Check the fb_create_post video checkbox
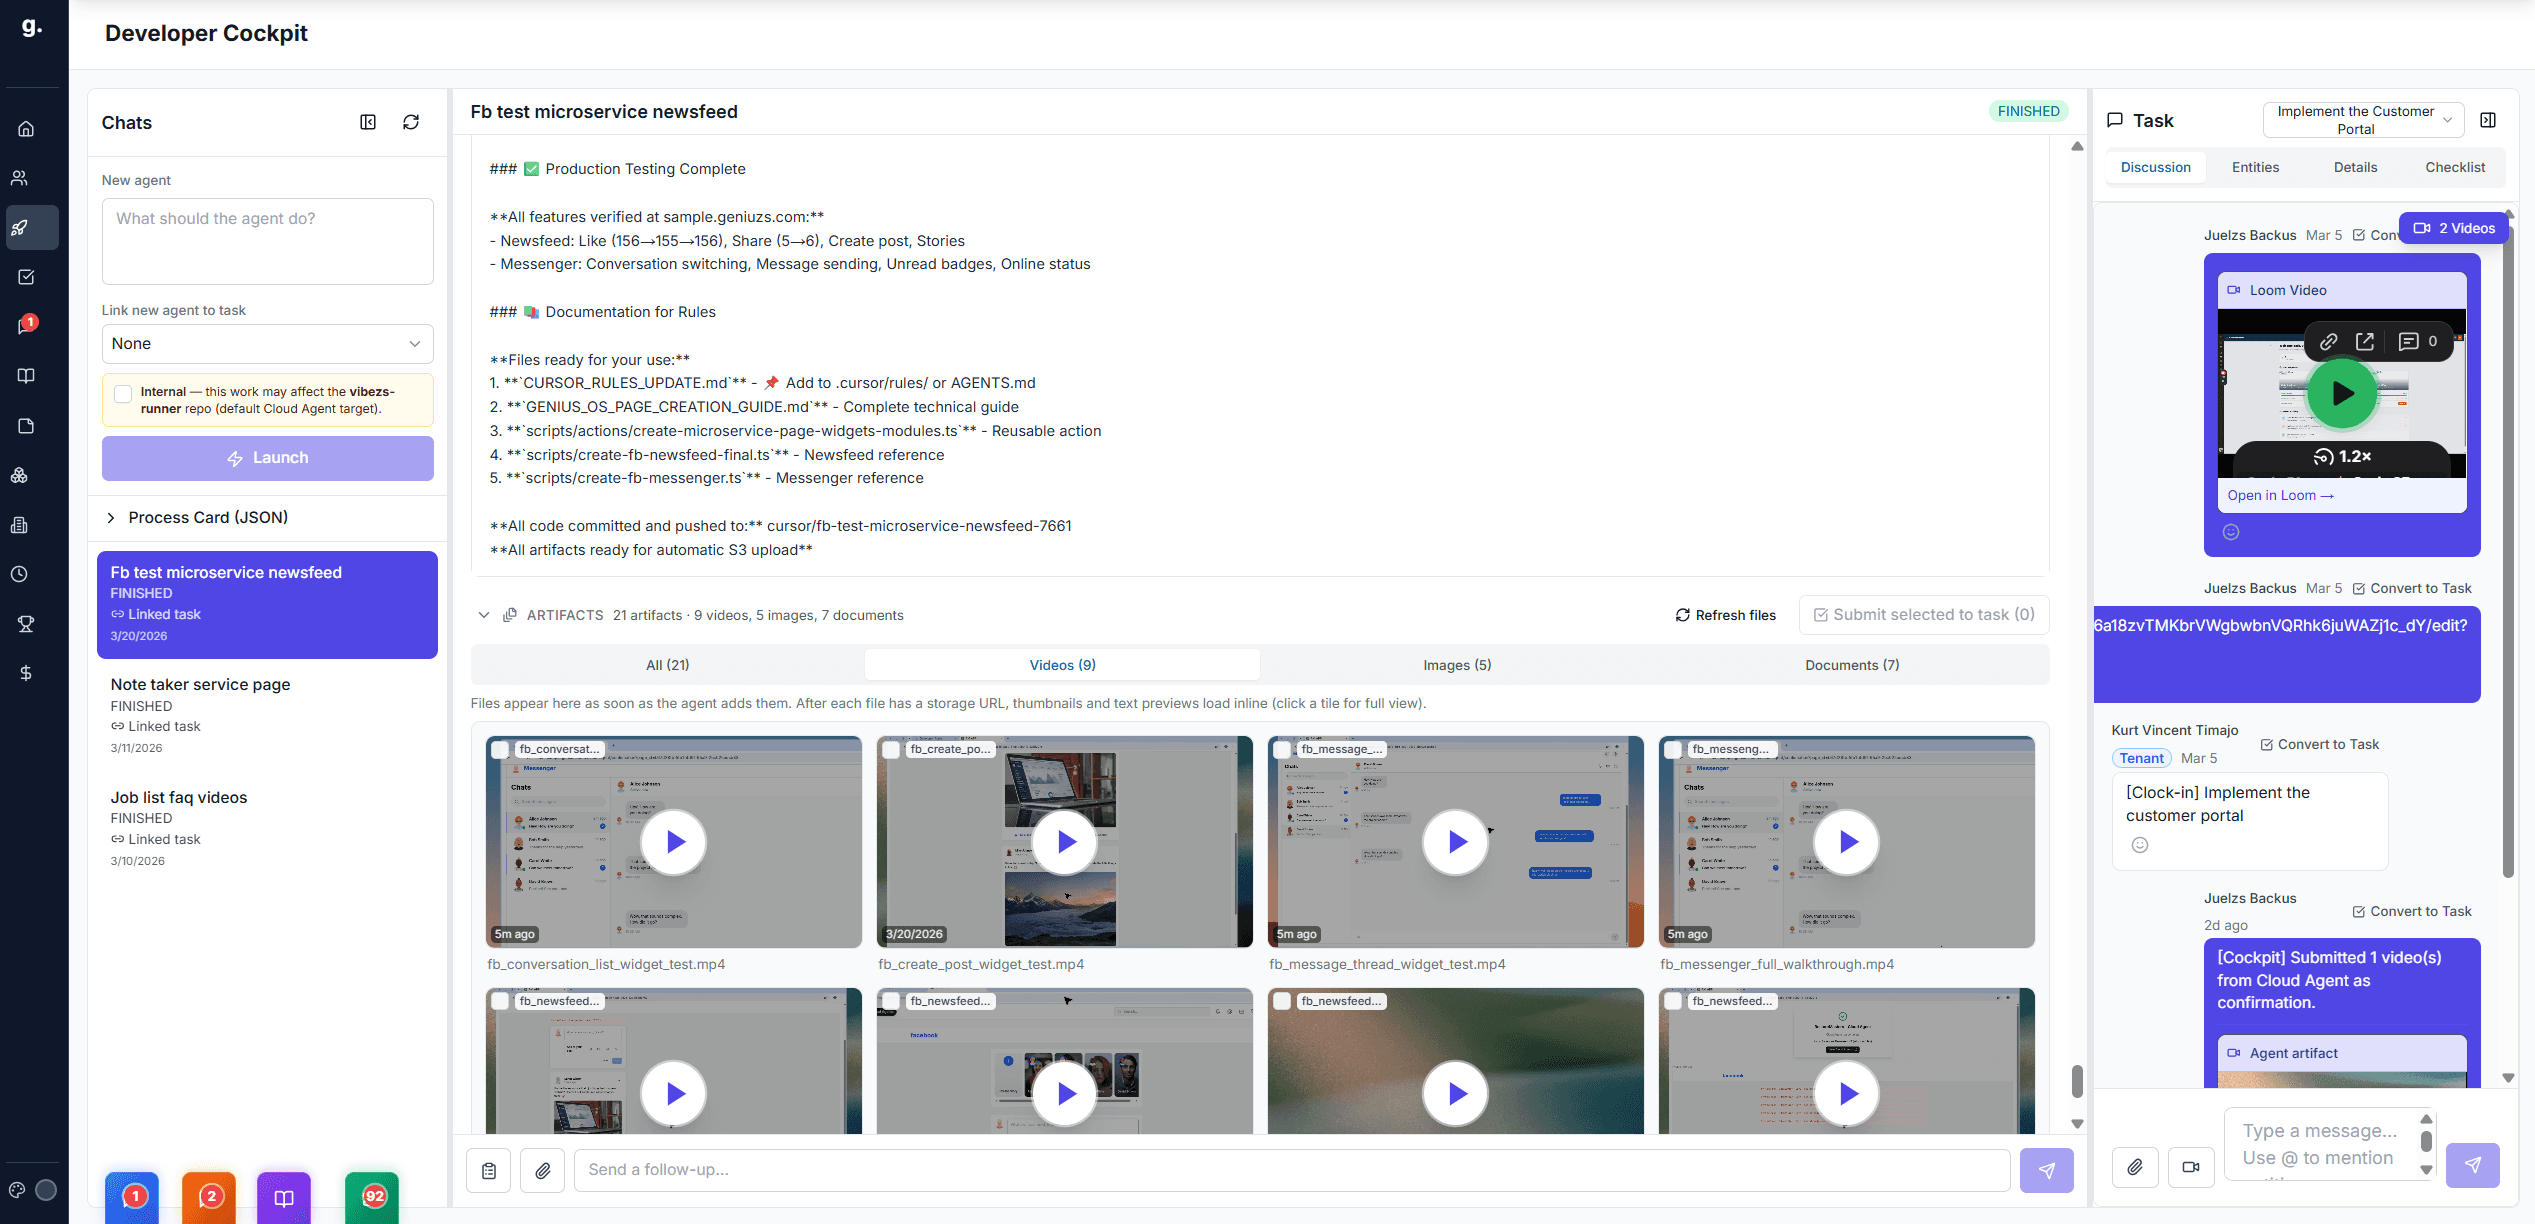This screenshot has width=2535, height=1224. [x=891, y=750]
